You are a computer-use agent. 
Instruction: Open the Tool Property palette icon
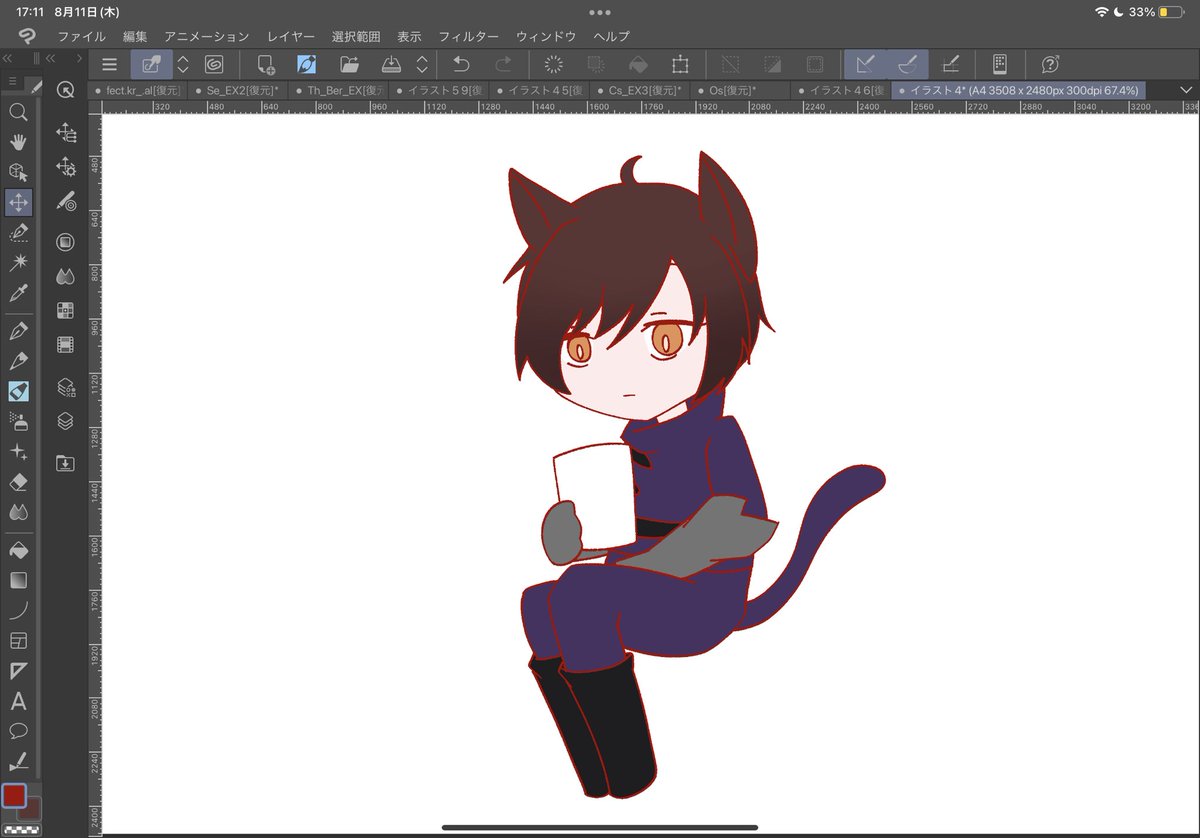[x=66, y=166]
